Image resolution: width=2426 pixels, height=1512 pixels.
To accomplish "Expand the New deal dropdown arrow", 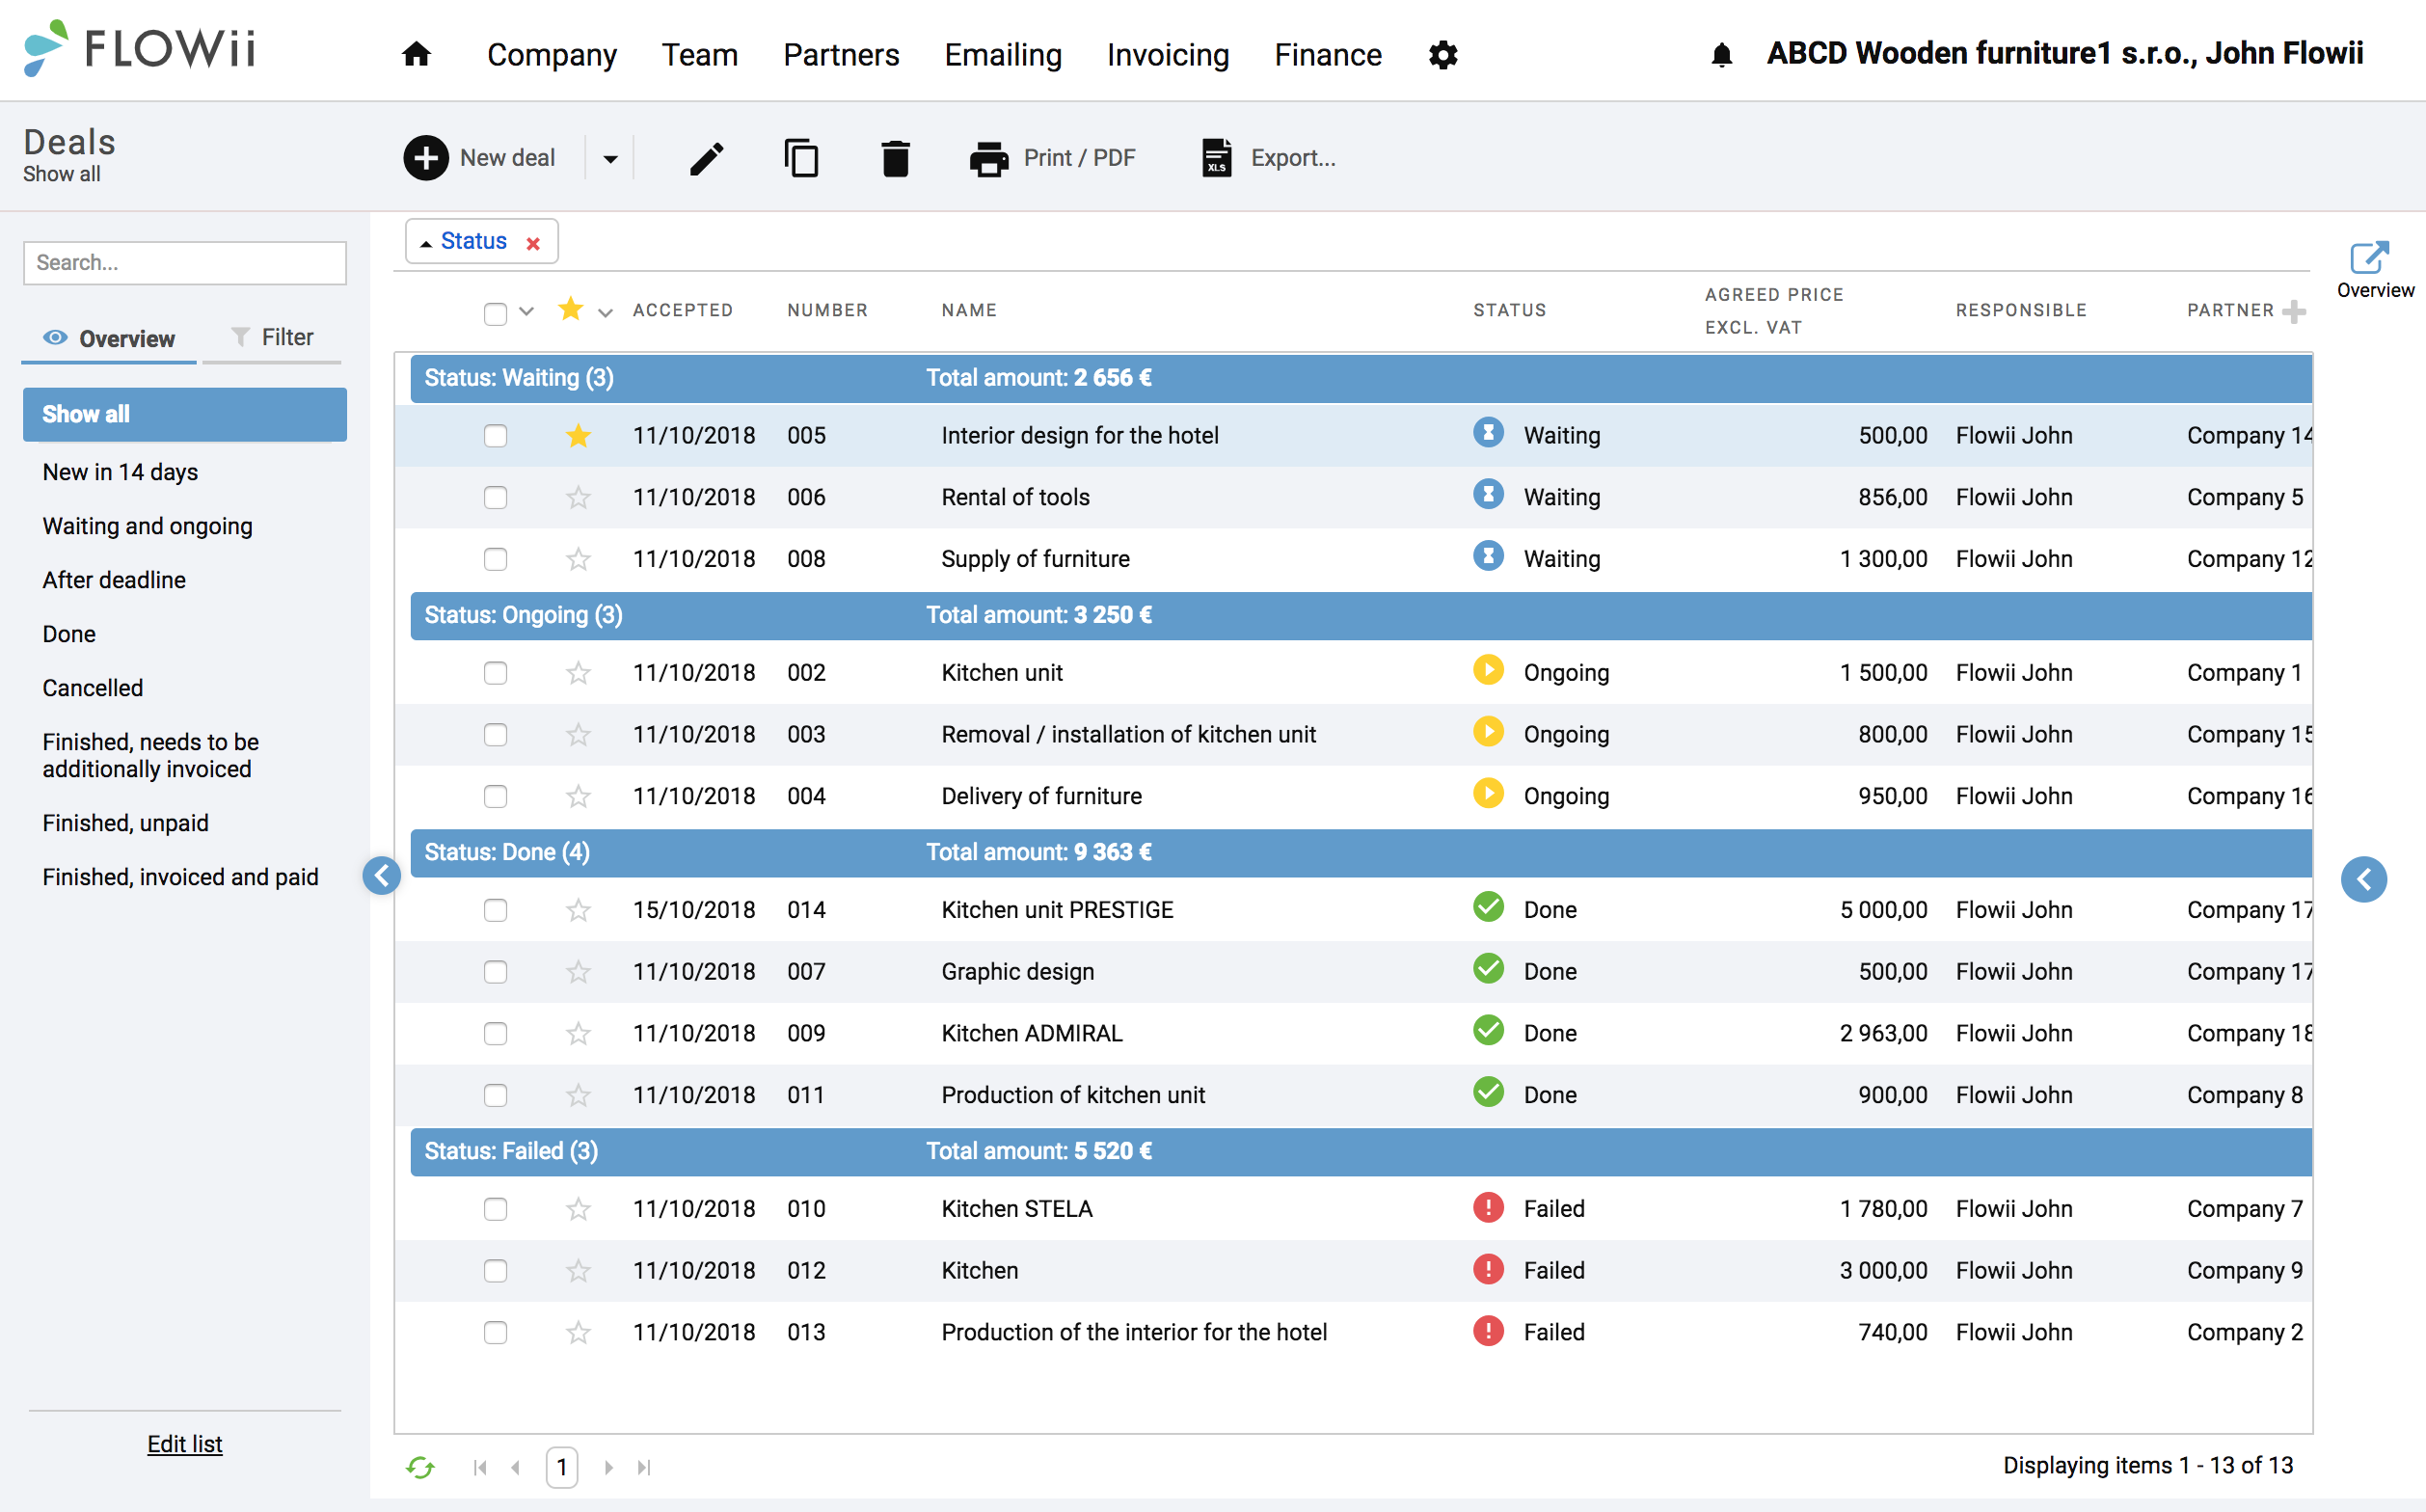I will point(610,158).
